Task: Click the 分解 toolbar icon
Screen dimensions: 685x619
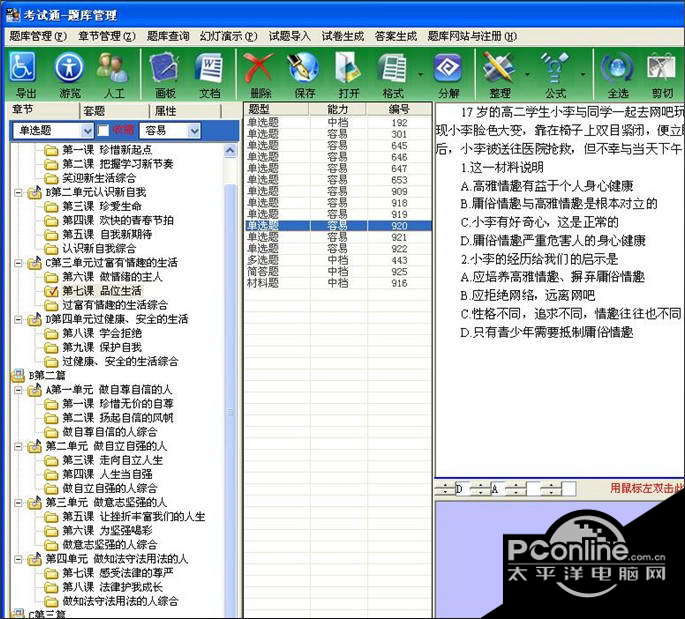Action: pos(448,74)
